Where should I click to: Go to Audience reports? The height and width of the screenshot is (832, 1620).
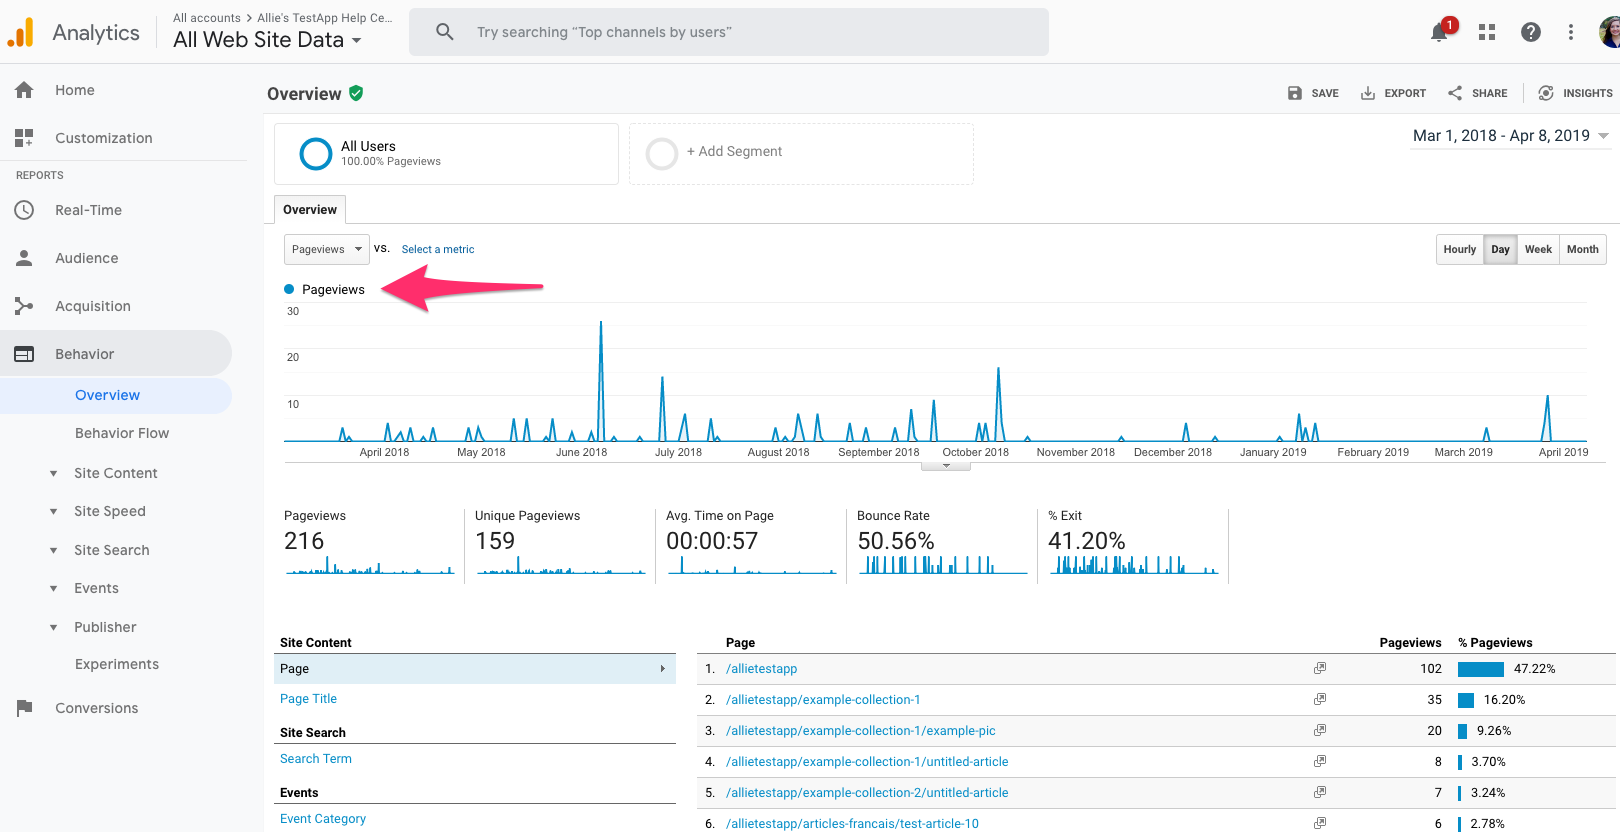click(x=87, y=258)
